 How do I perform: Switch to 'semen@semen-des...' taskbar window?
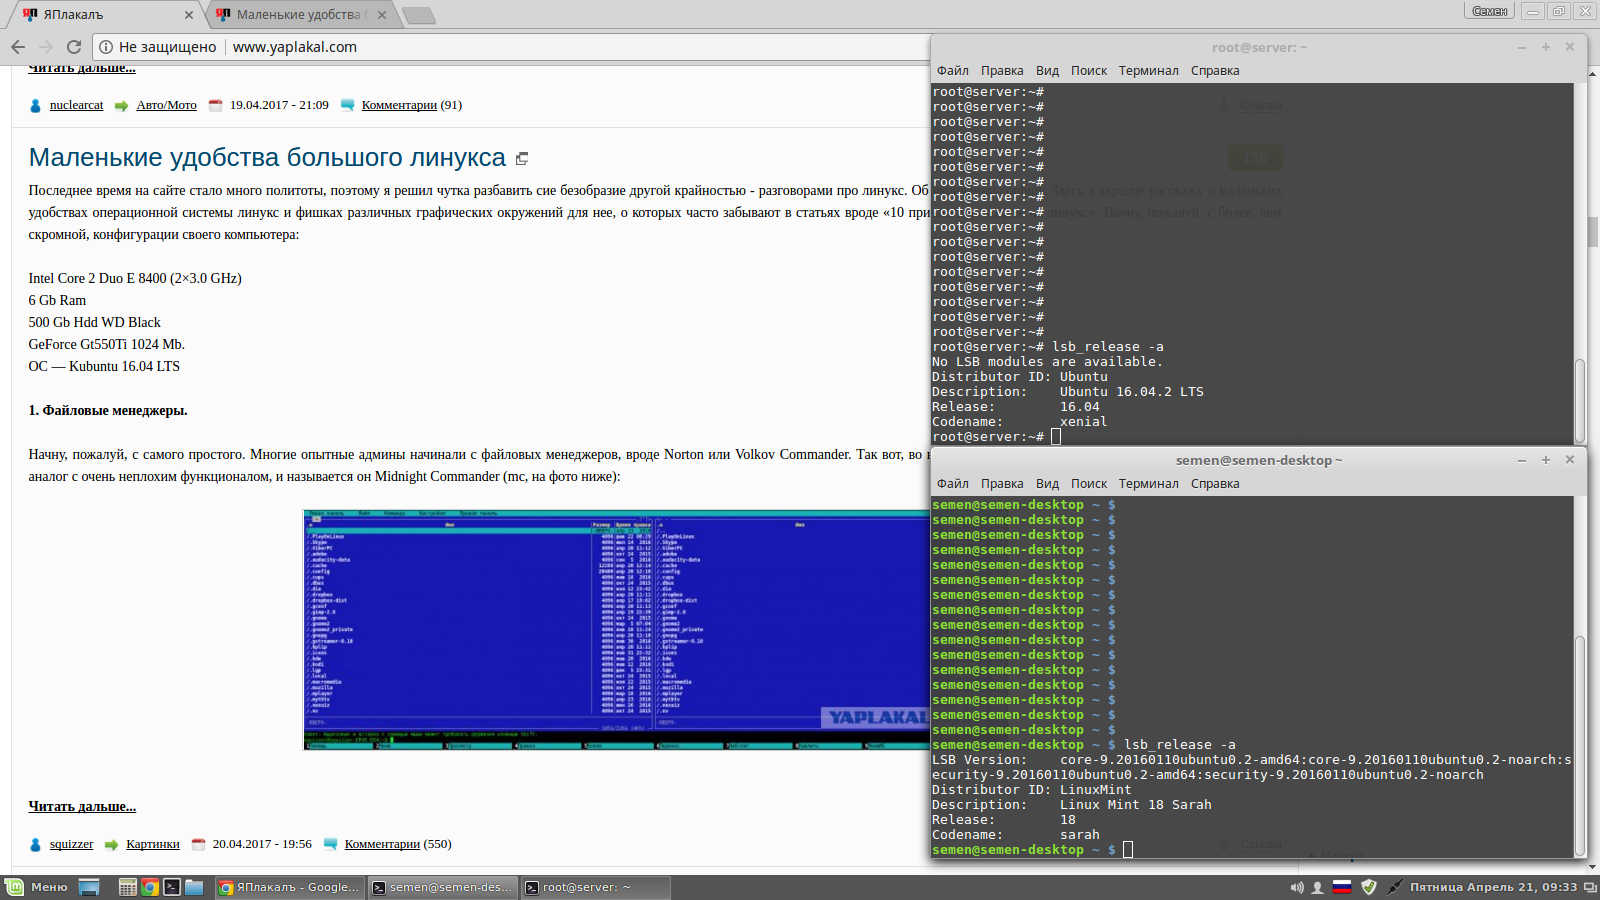coord(443,887)
